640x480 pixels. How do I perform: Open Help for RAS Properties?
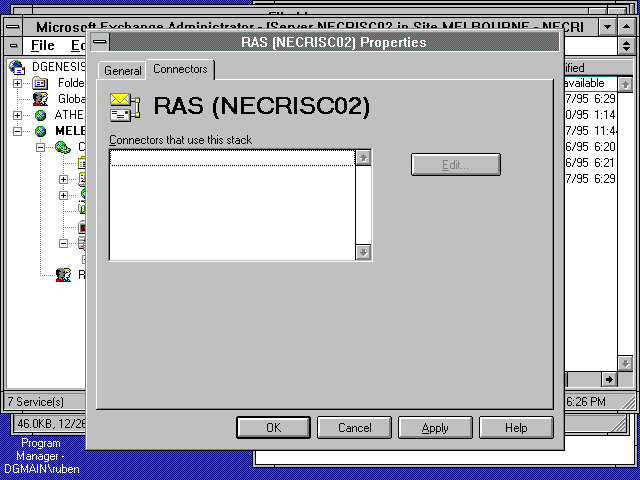(516, 427)
